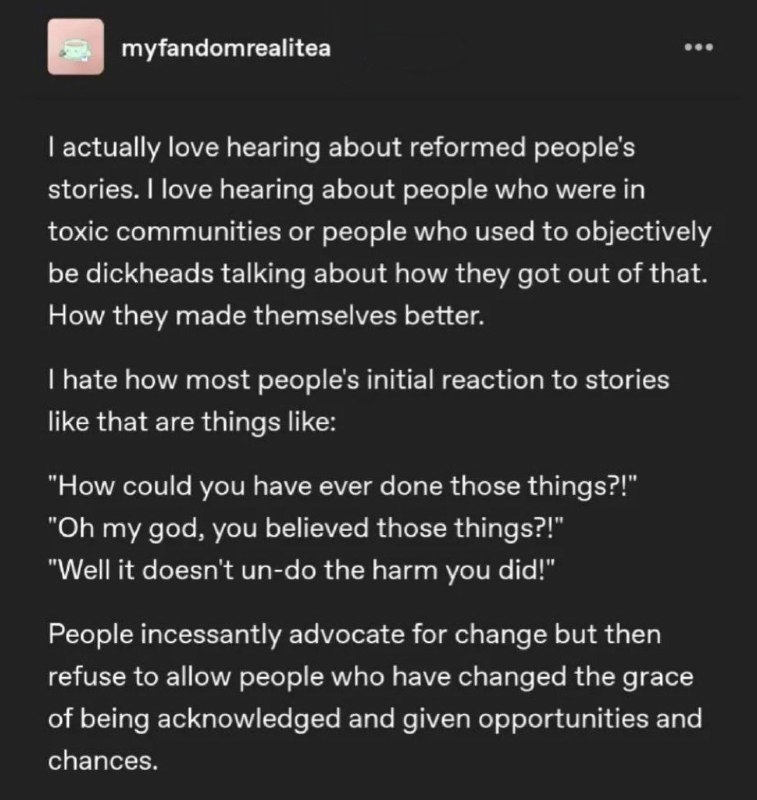757x800 pixels.
Task: Click the final word "chances."
Action: coord(103,761)
